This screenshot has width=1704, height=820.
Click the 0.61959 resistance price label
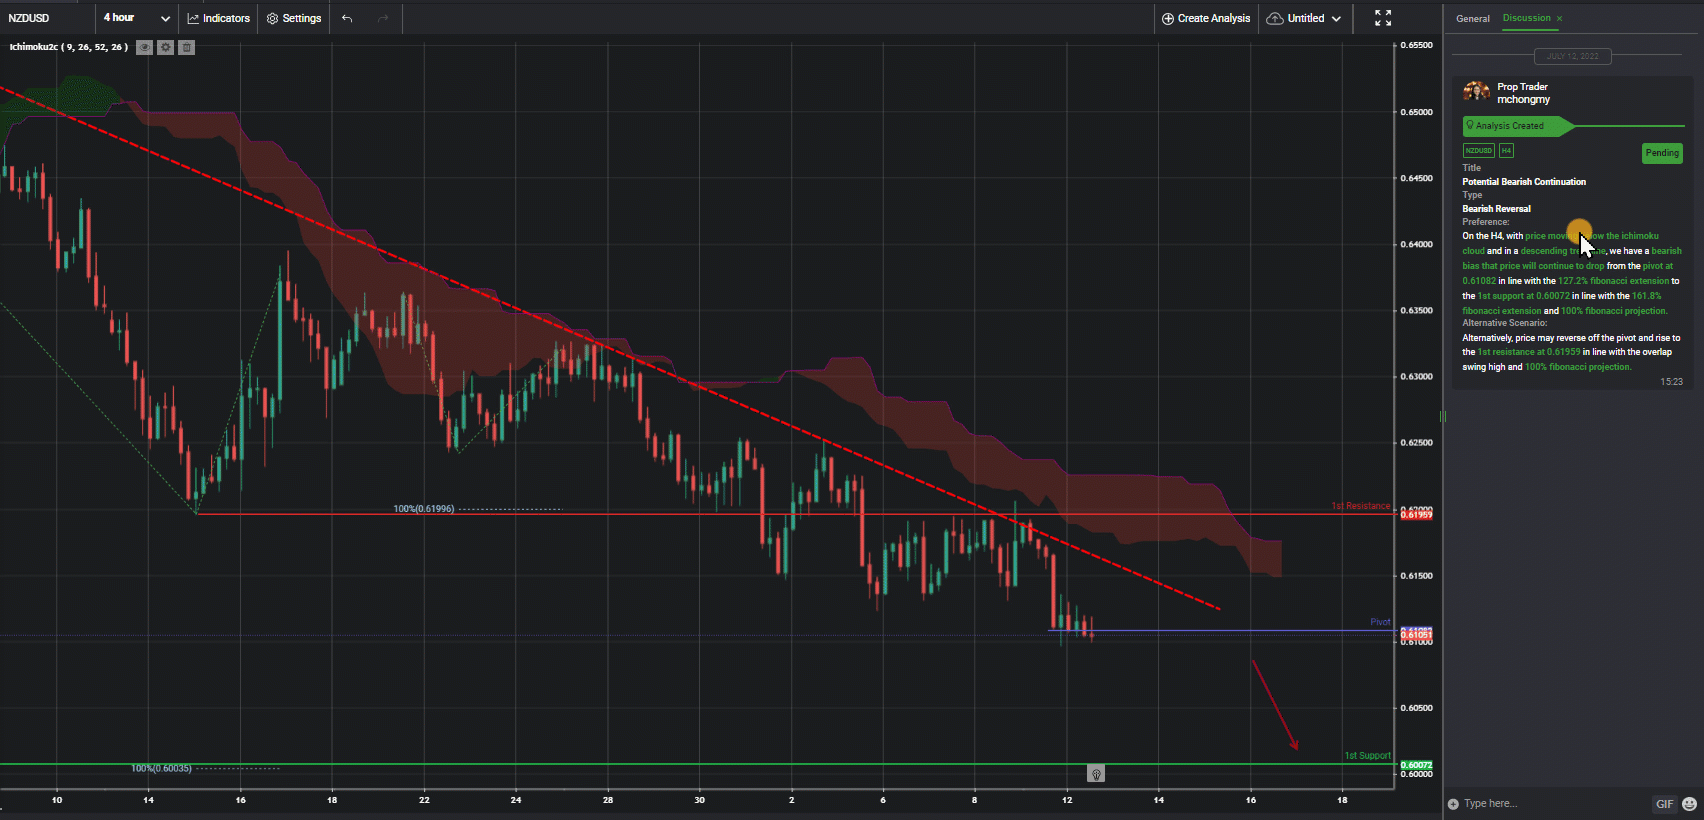(x=1416, y=515)
